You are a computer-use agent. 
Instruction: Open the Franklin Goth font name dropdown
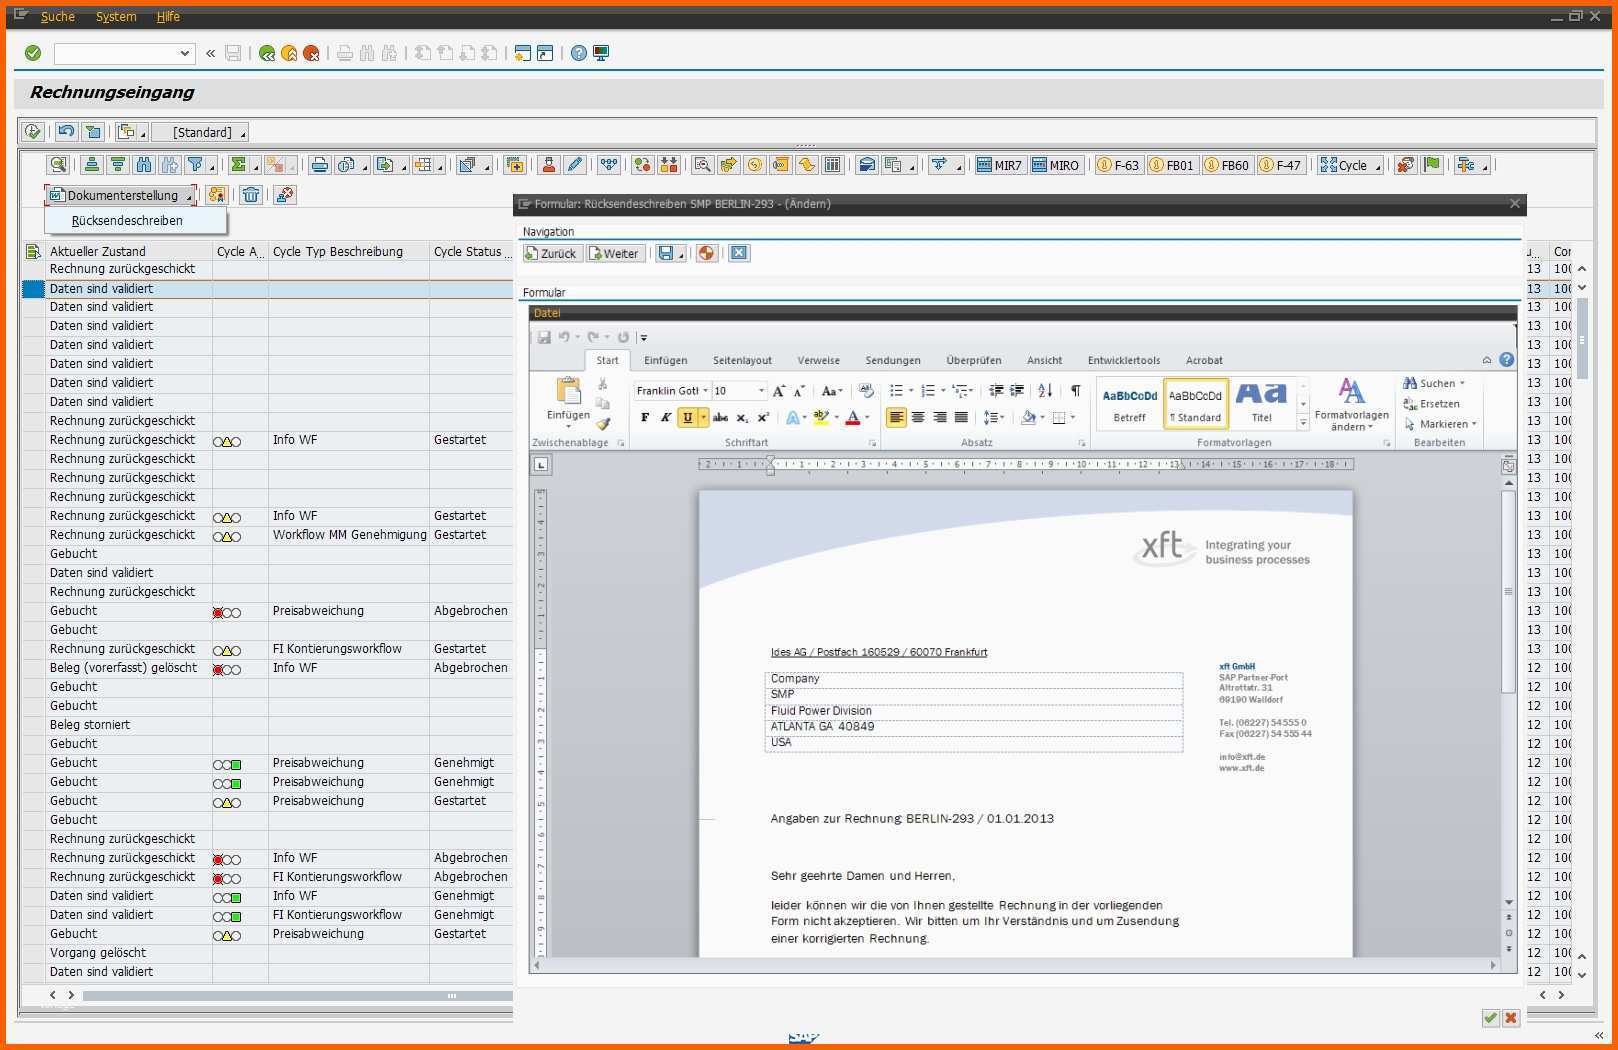705,391
